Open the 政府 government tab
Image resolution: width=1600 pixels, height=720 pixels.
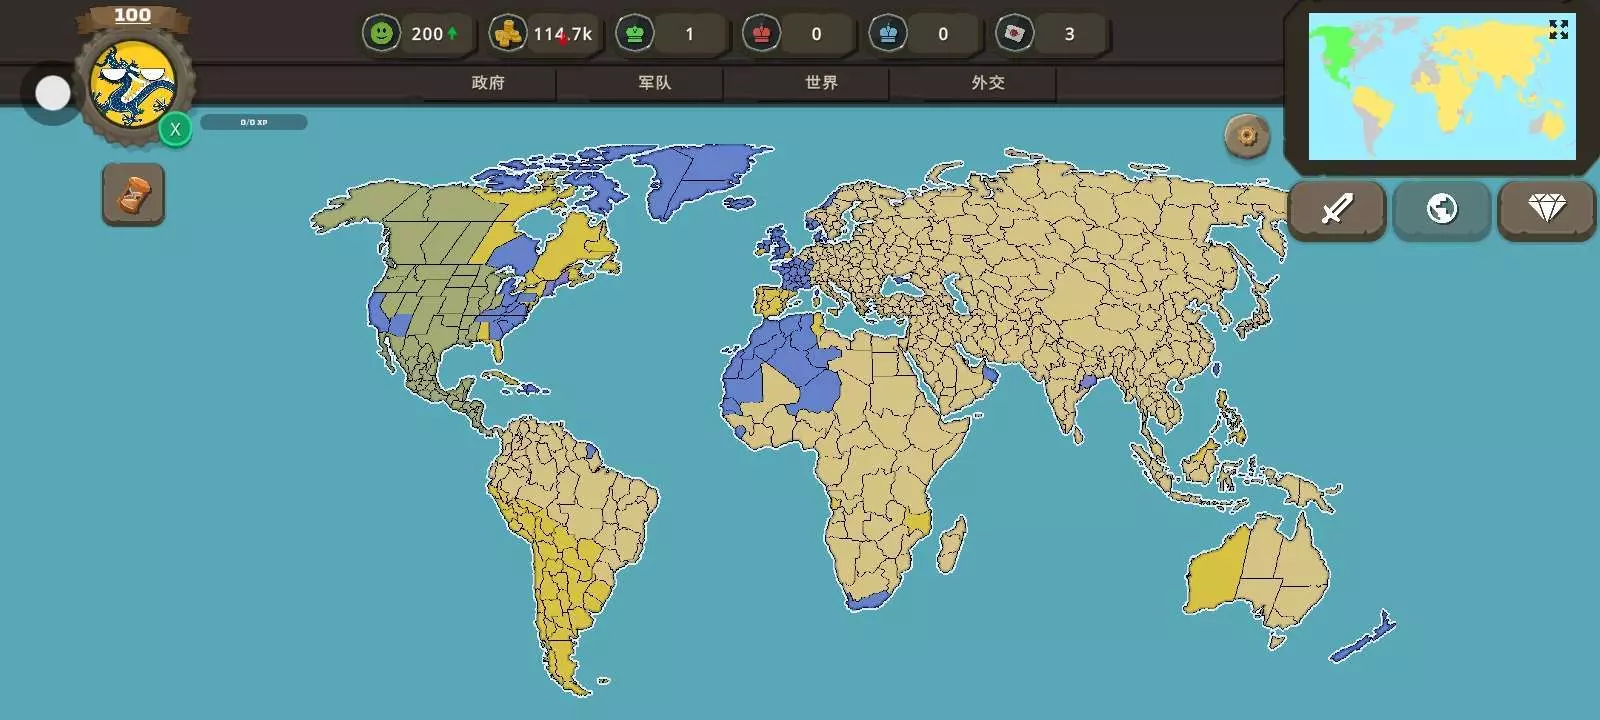coord(488,83)
